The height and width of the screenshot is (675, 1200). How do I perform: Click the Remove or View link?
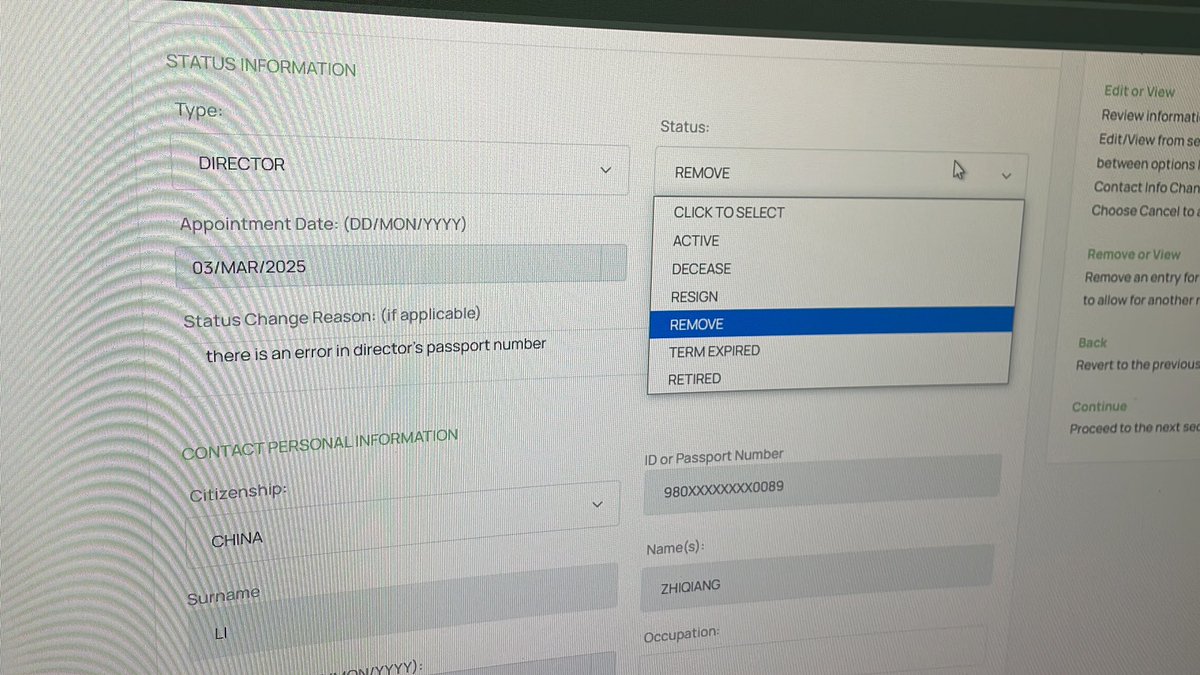point(1133,255)
